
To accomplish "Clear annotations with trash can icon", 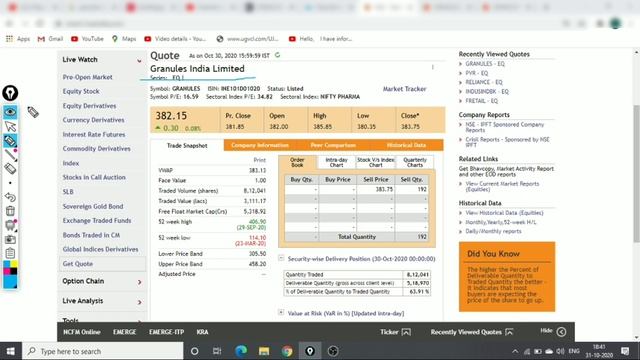I will [x=10, y=211].
